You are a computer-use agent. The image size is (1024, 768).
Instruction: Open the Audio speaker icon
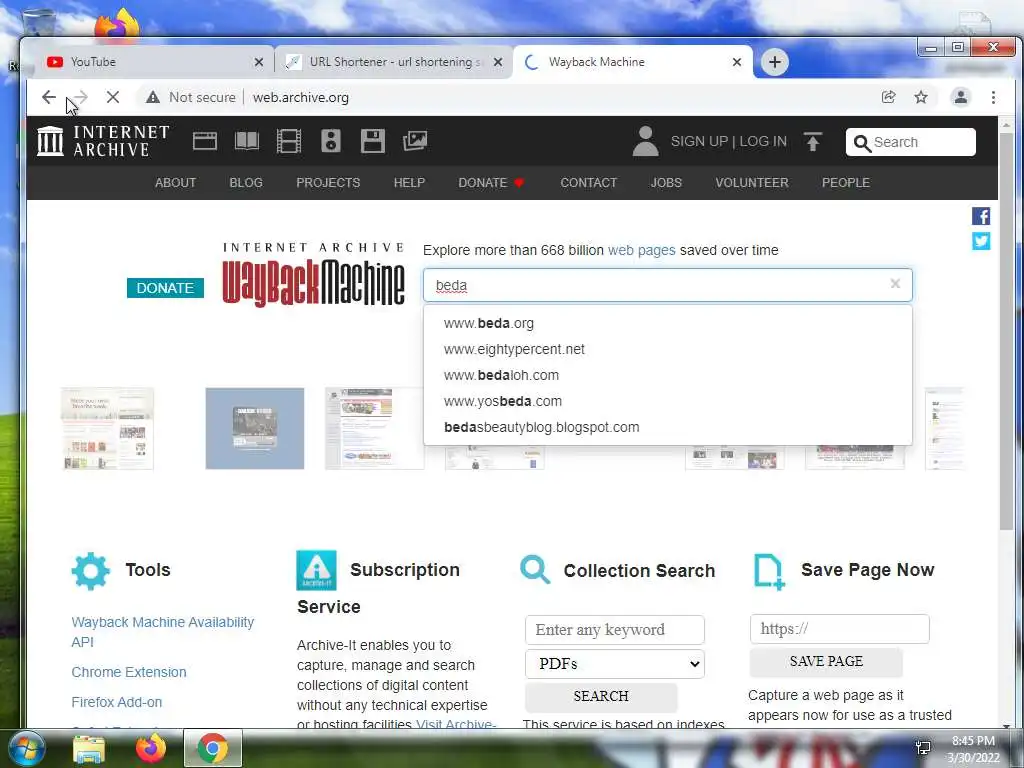tap(330, 141)
